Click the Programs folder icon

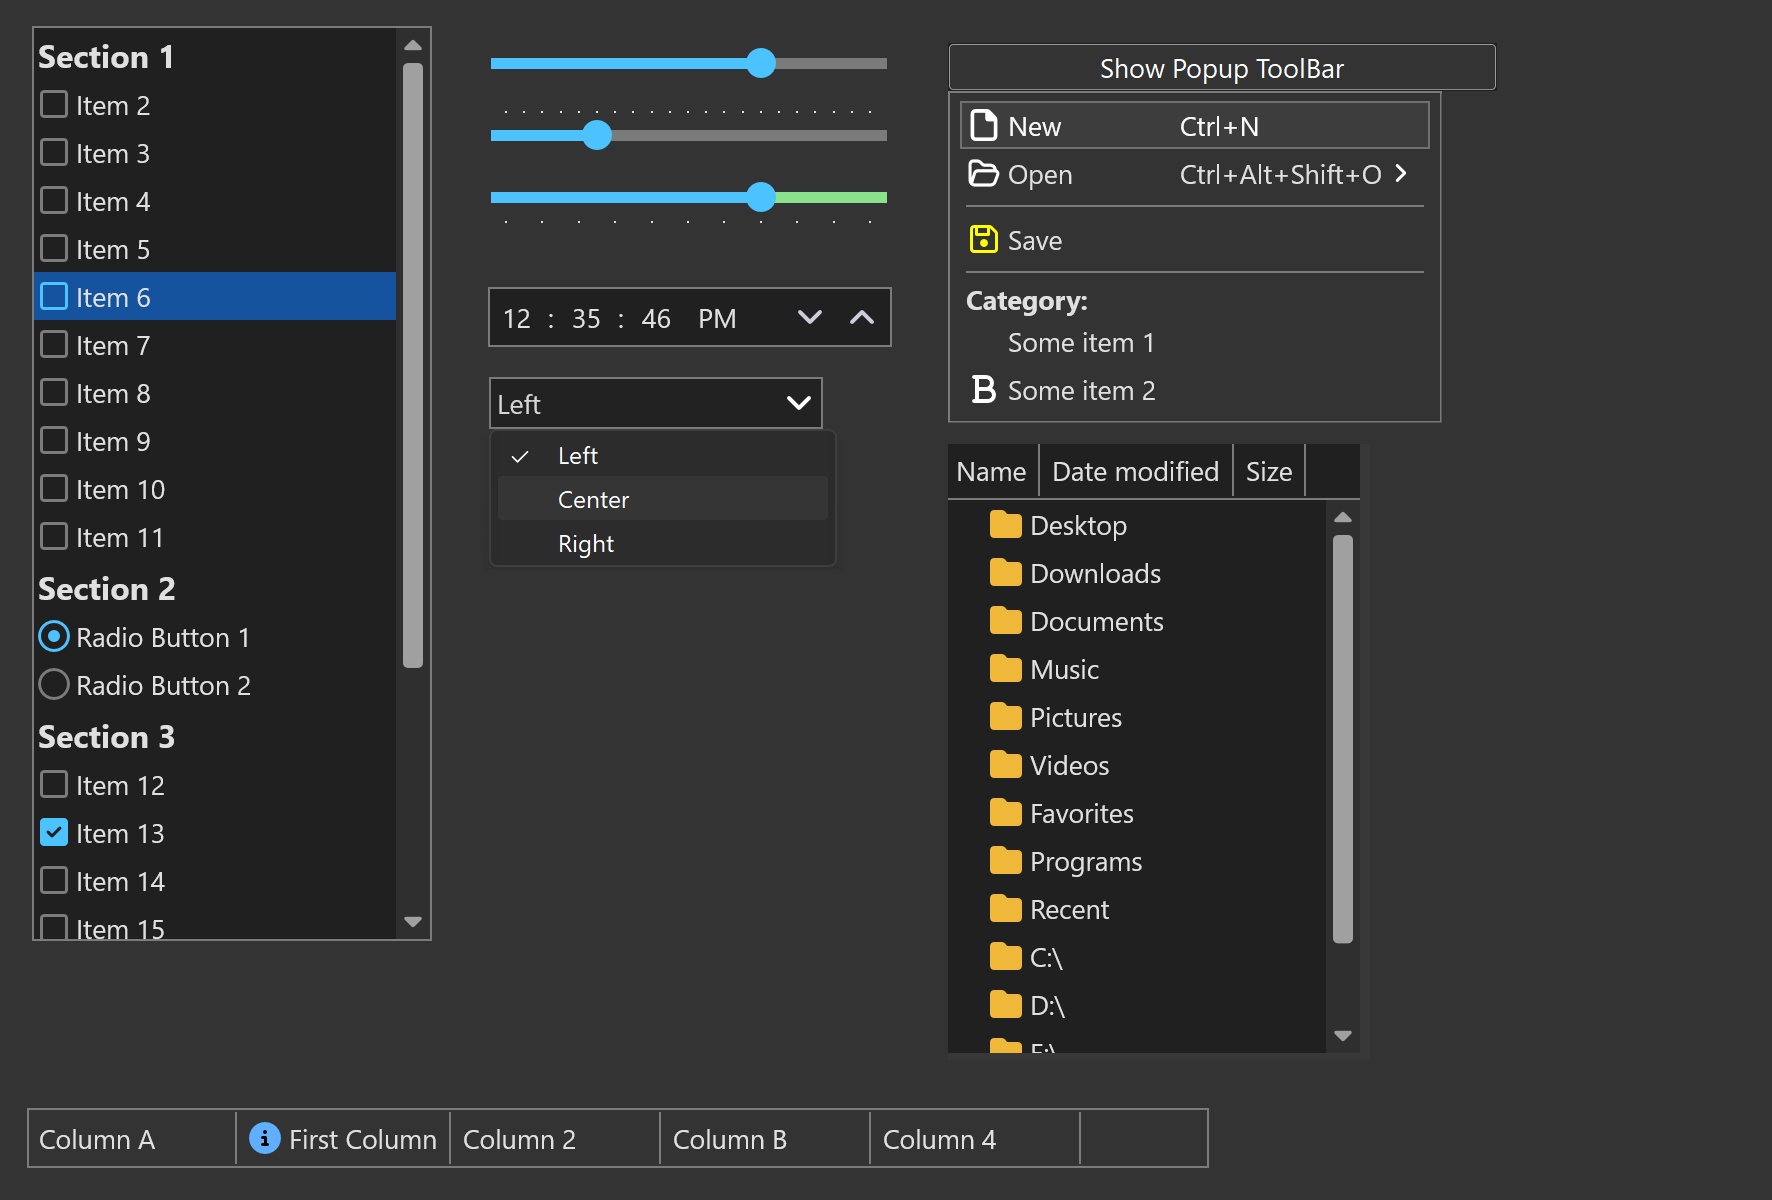click(x=1006, y=861)
